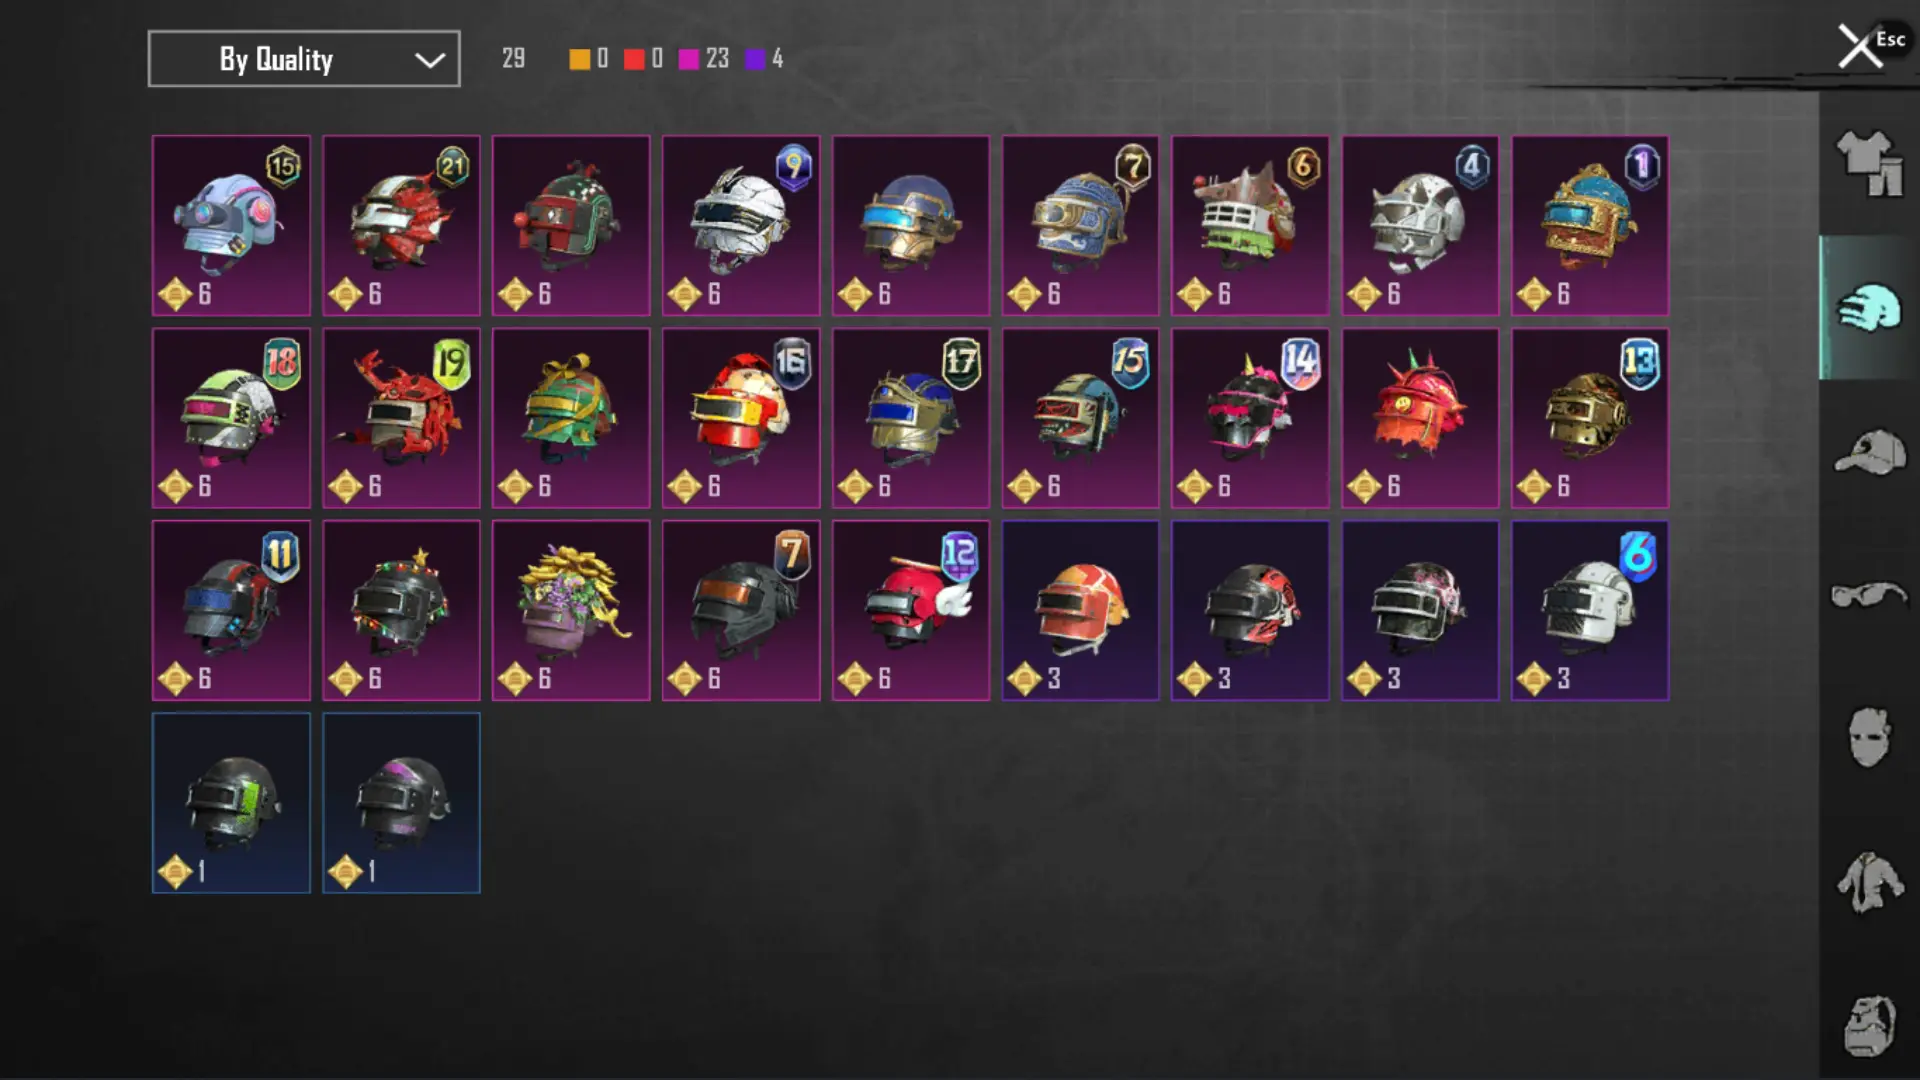The width and height of the screenshot is (1920, 1080).
Task: Select the helmet category icon in sidebar
Action: point(1868,307)
